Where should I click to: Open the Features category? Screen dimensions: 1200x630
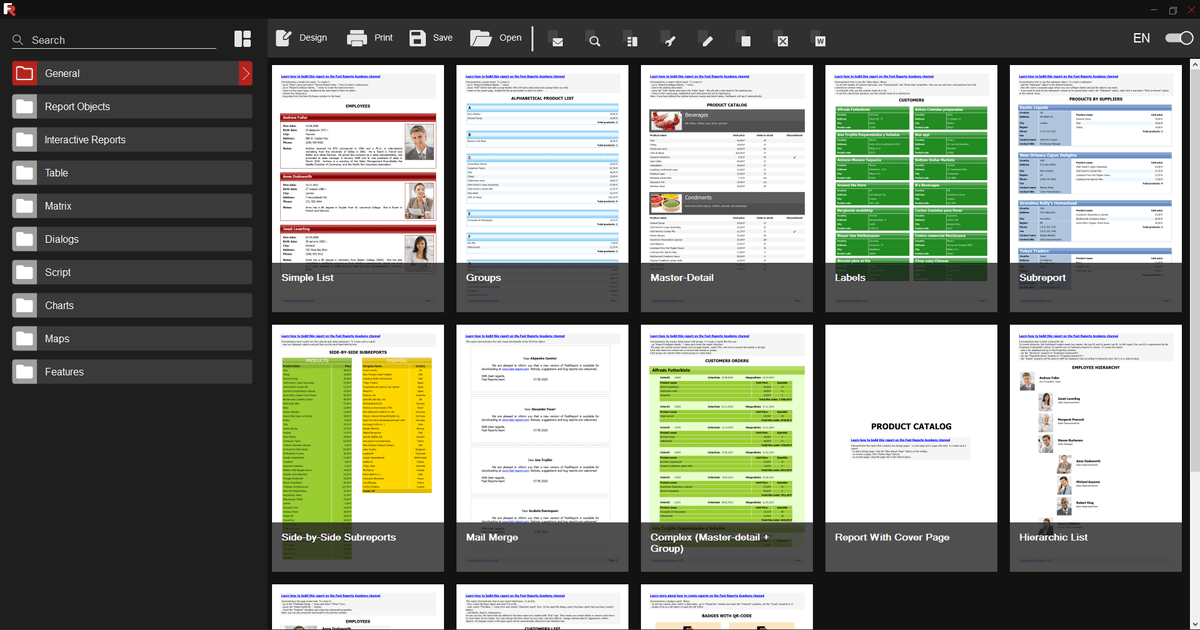pyautogui.click(x=132, y=372)
